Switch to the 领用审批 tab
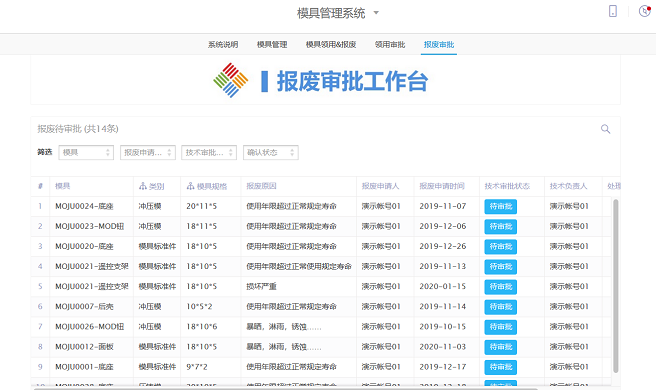 point(390,44)
